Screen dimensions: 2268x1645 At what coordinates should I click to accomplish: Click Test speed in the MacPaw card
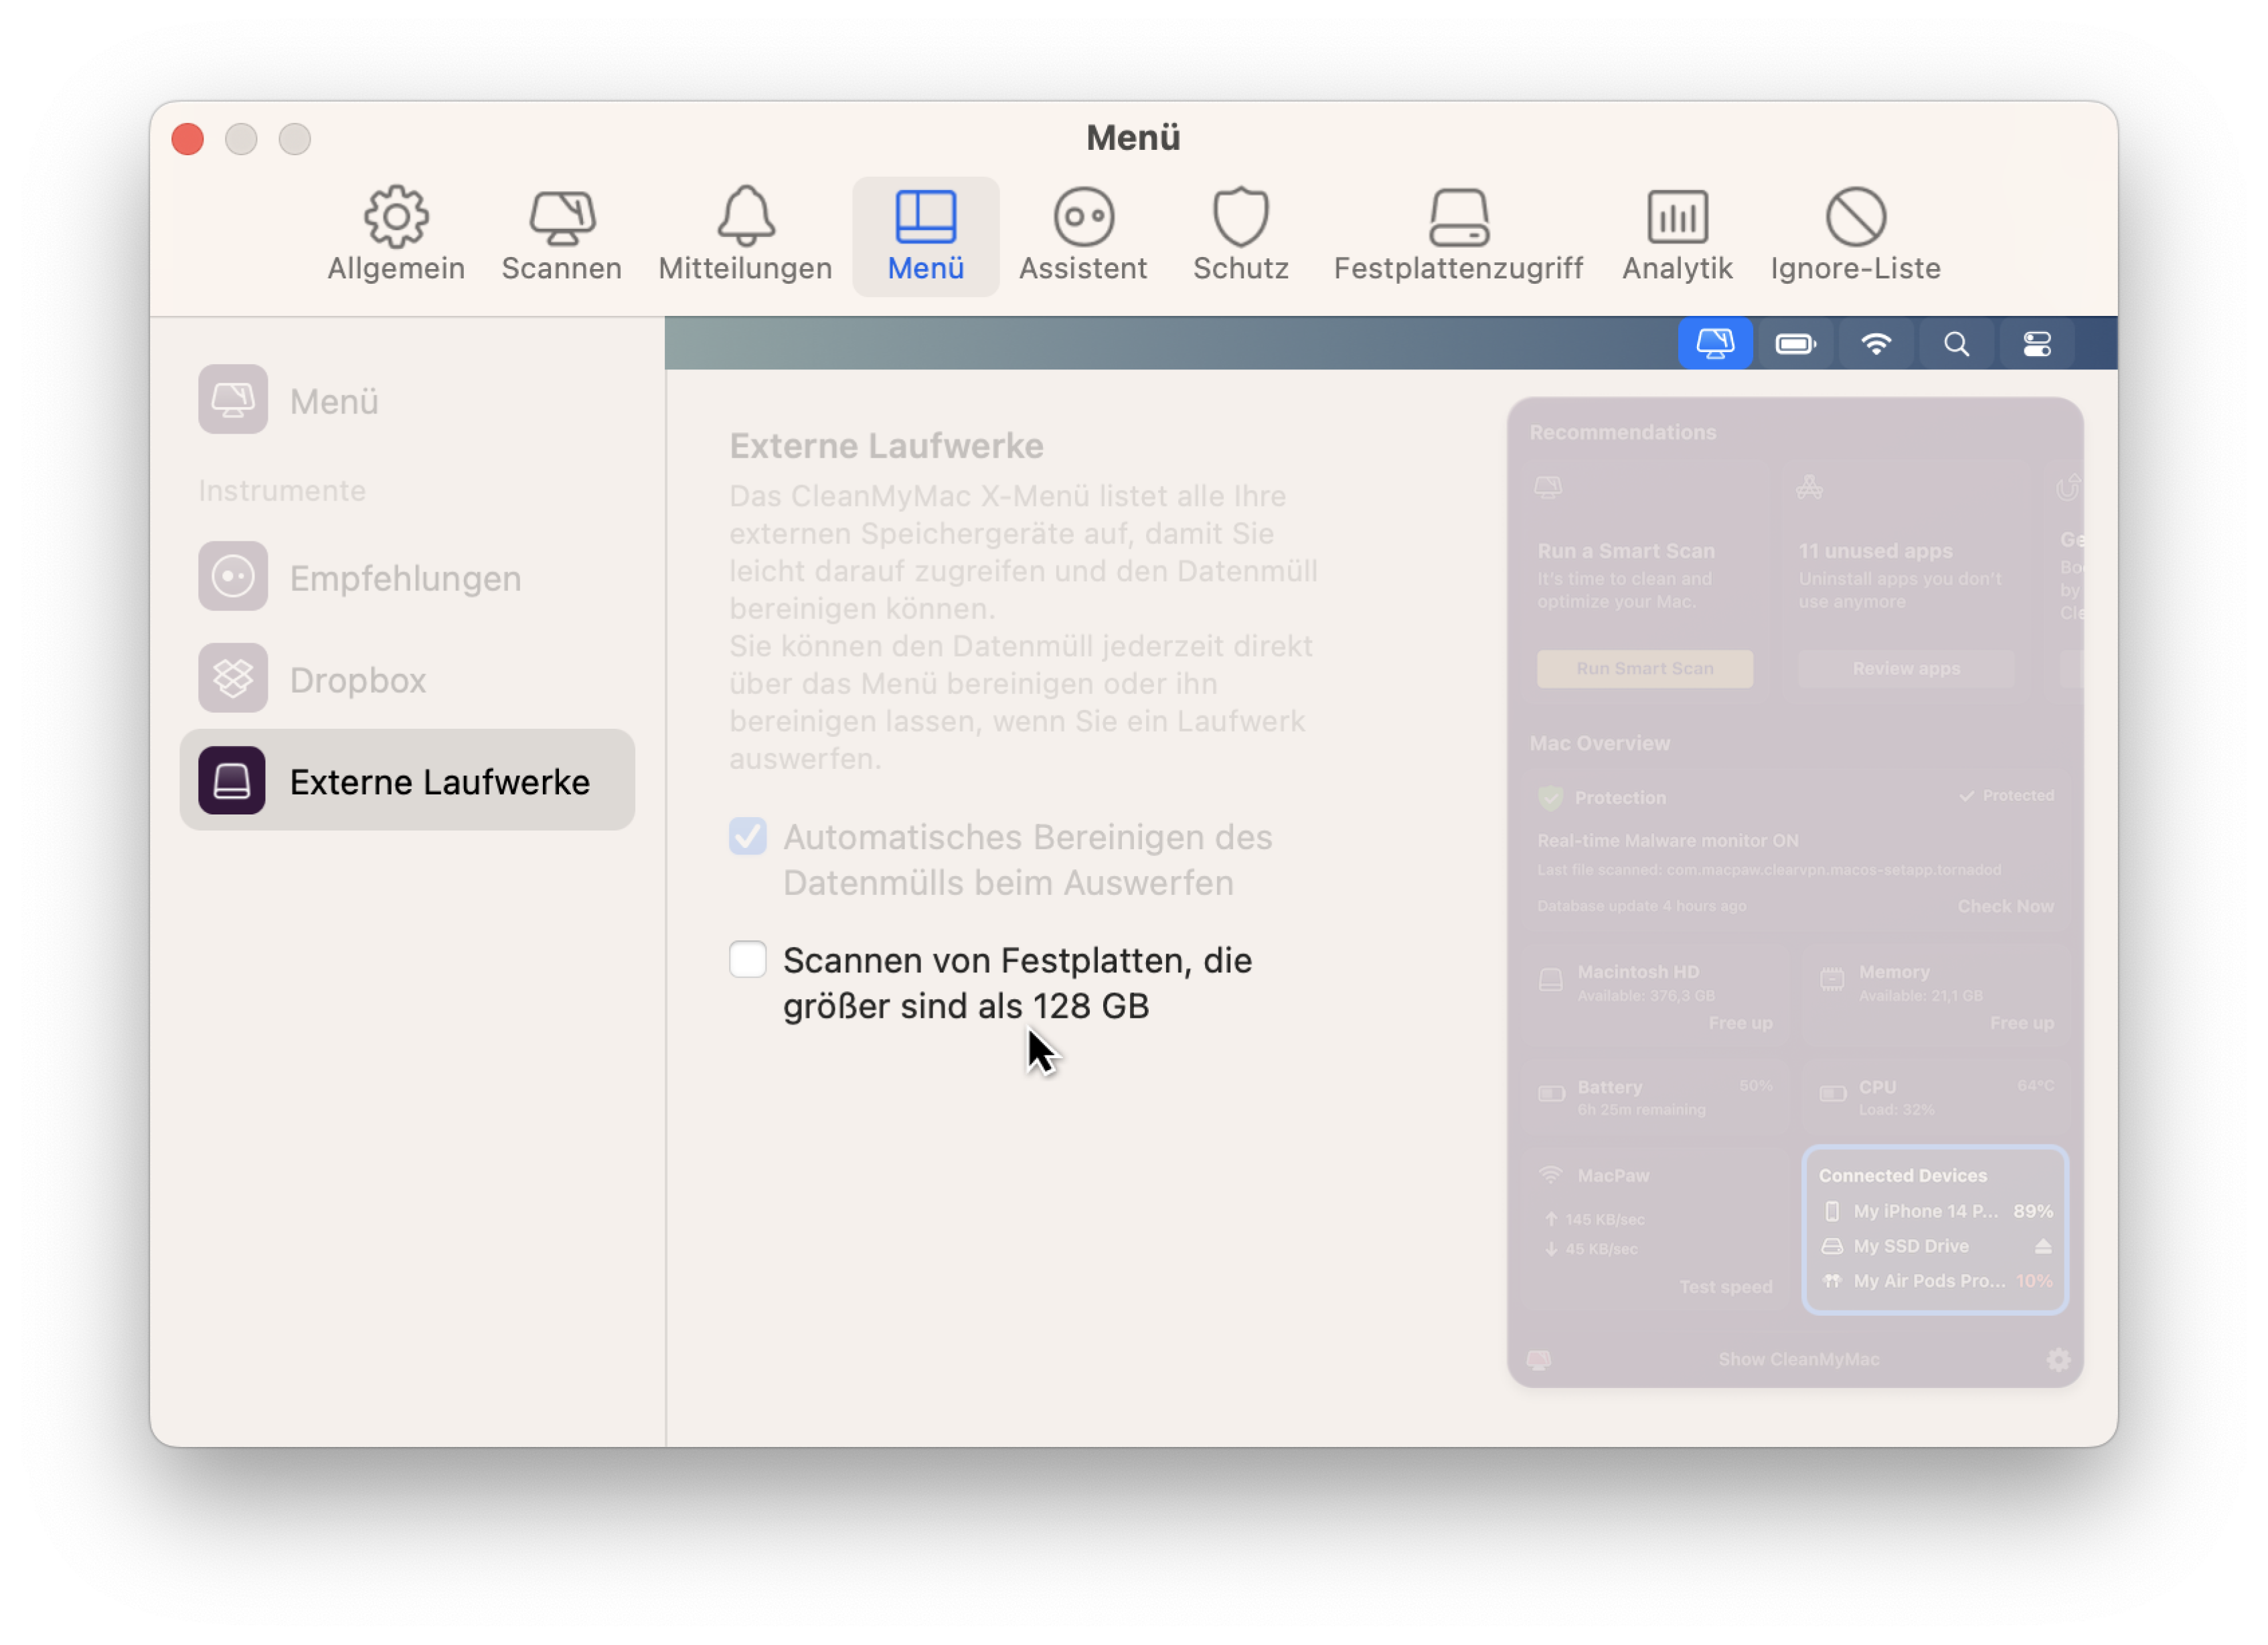[1725, 1287]
